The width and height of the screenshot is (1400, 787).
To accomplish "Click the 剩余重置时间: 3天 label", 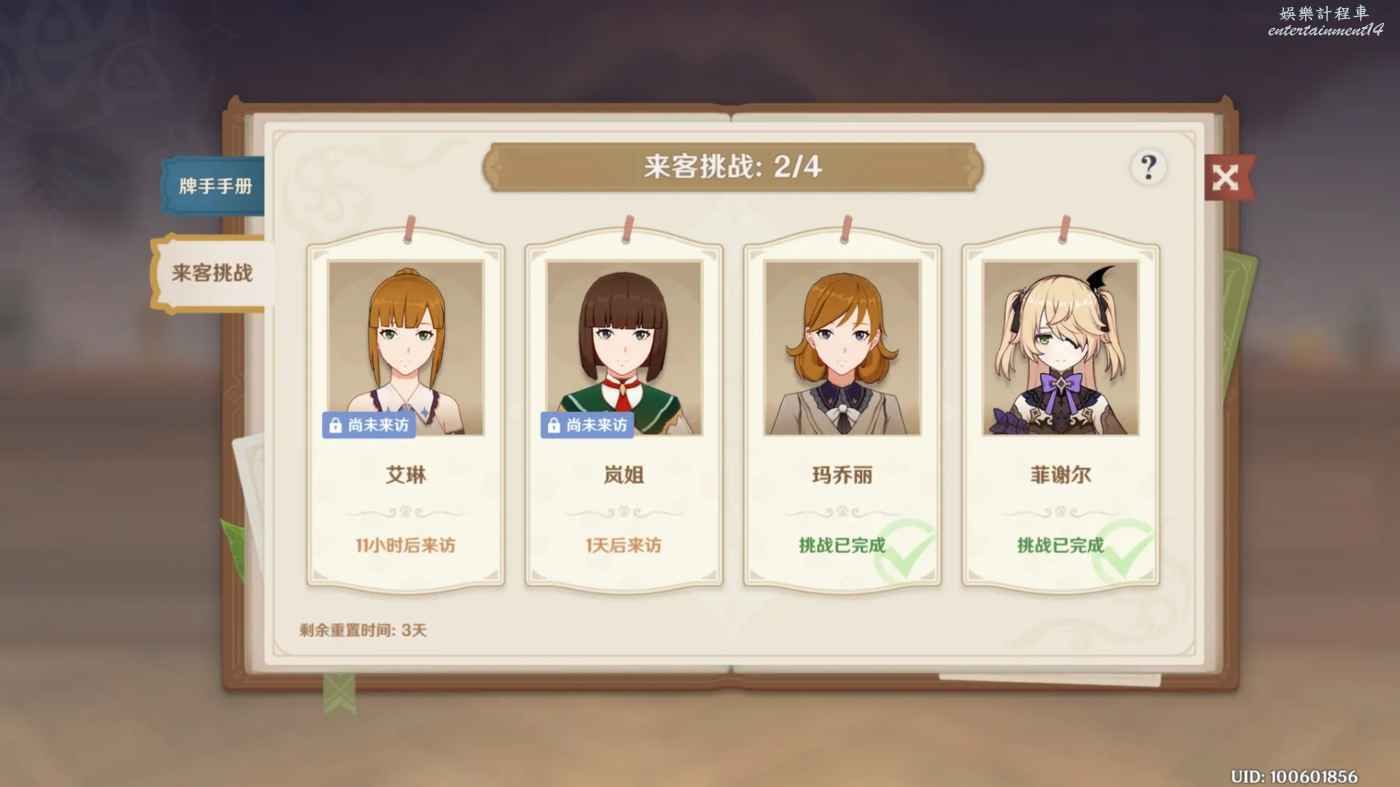I will [363, 631].
